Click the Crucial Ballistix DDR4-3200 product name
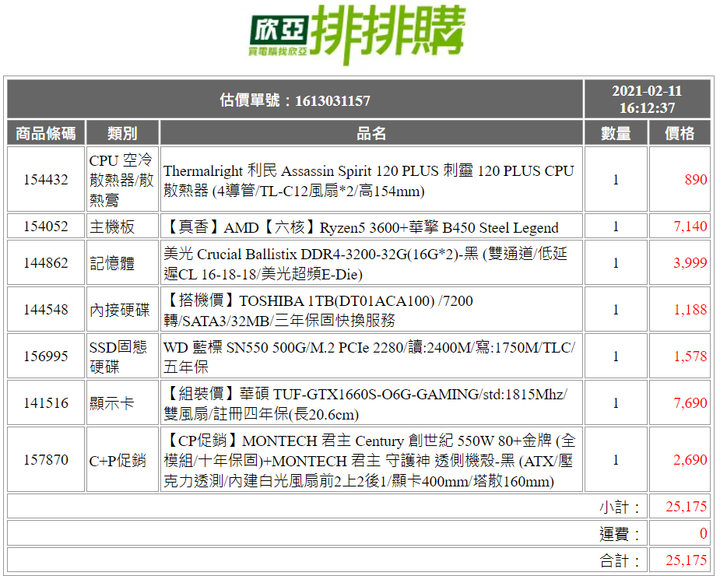The image size is (720, 576). pyautogui.click(x=366, y=264)
